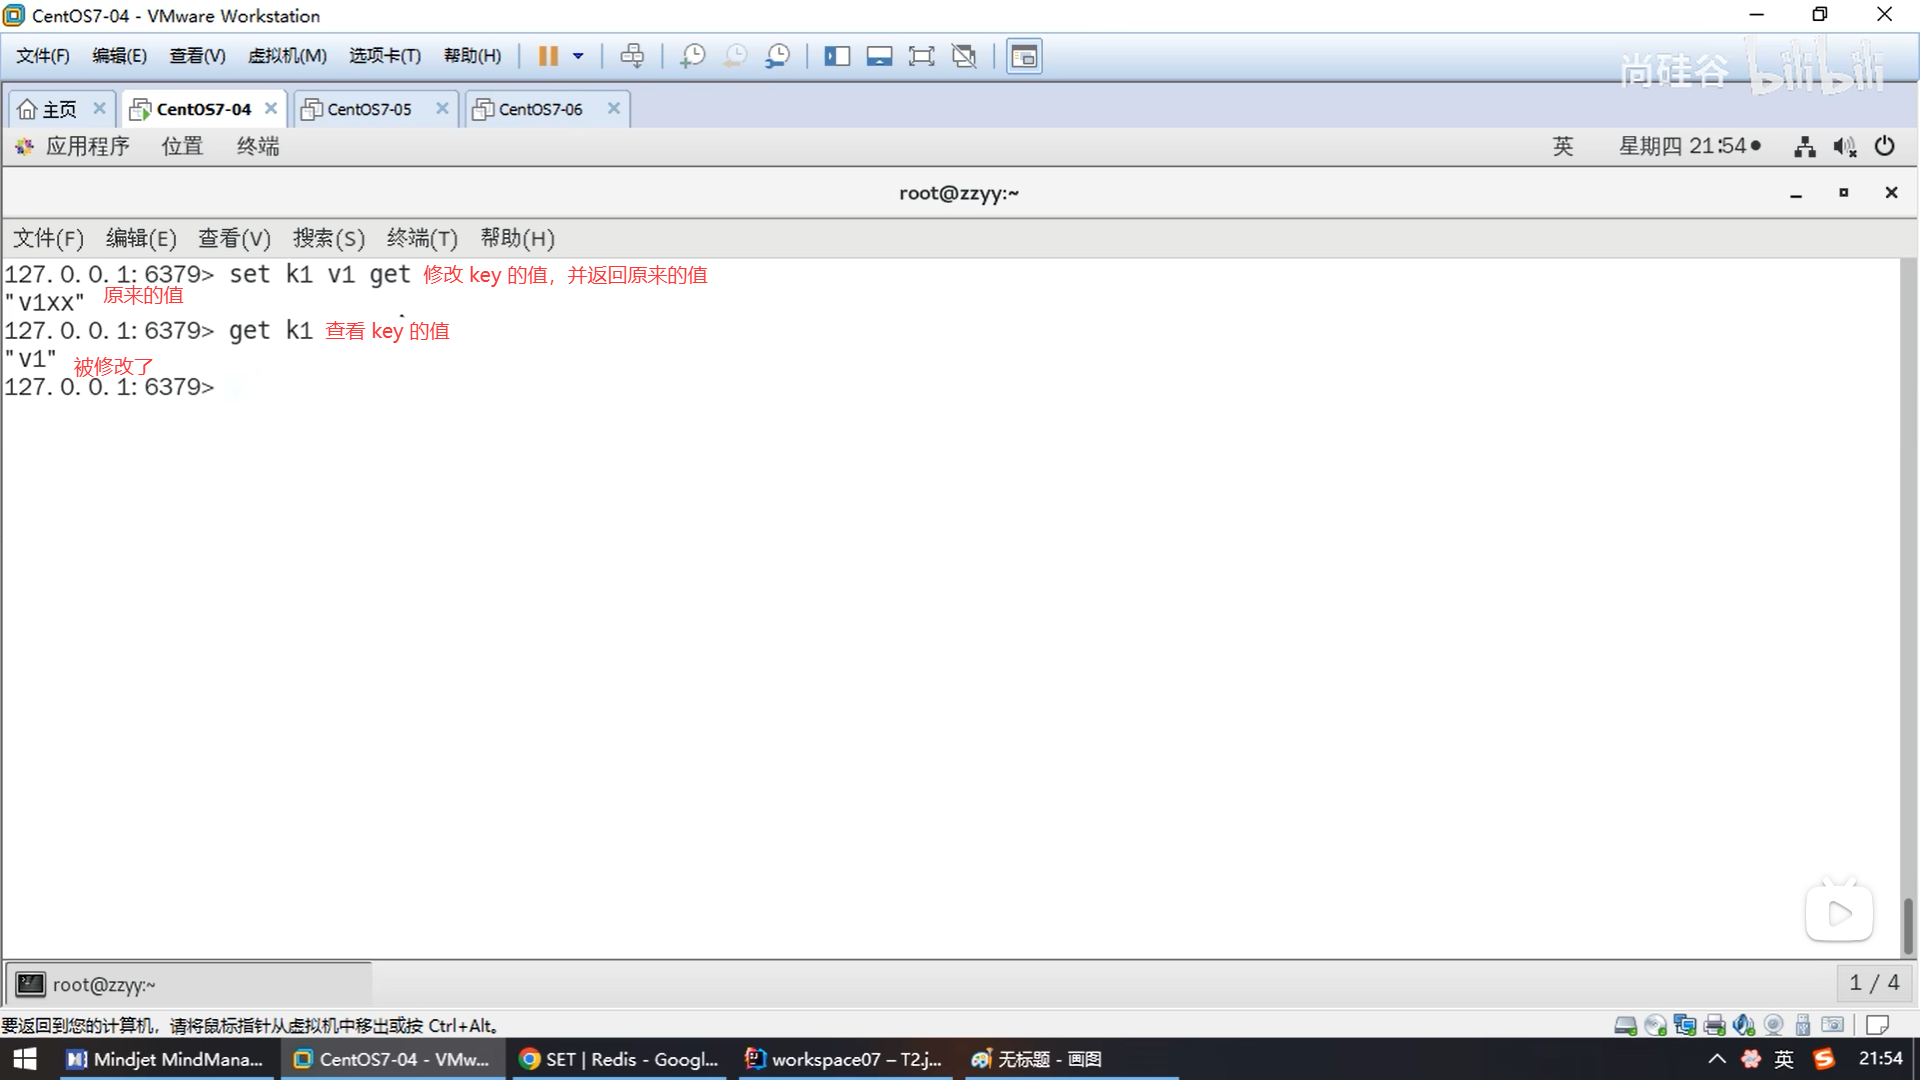Click the 1 / 4 workspace switcher
Screen dimensions: 1920x1080
pyautogui.click(x=1873, y=983)
